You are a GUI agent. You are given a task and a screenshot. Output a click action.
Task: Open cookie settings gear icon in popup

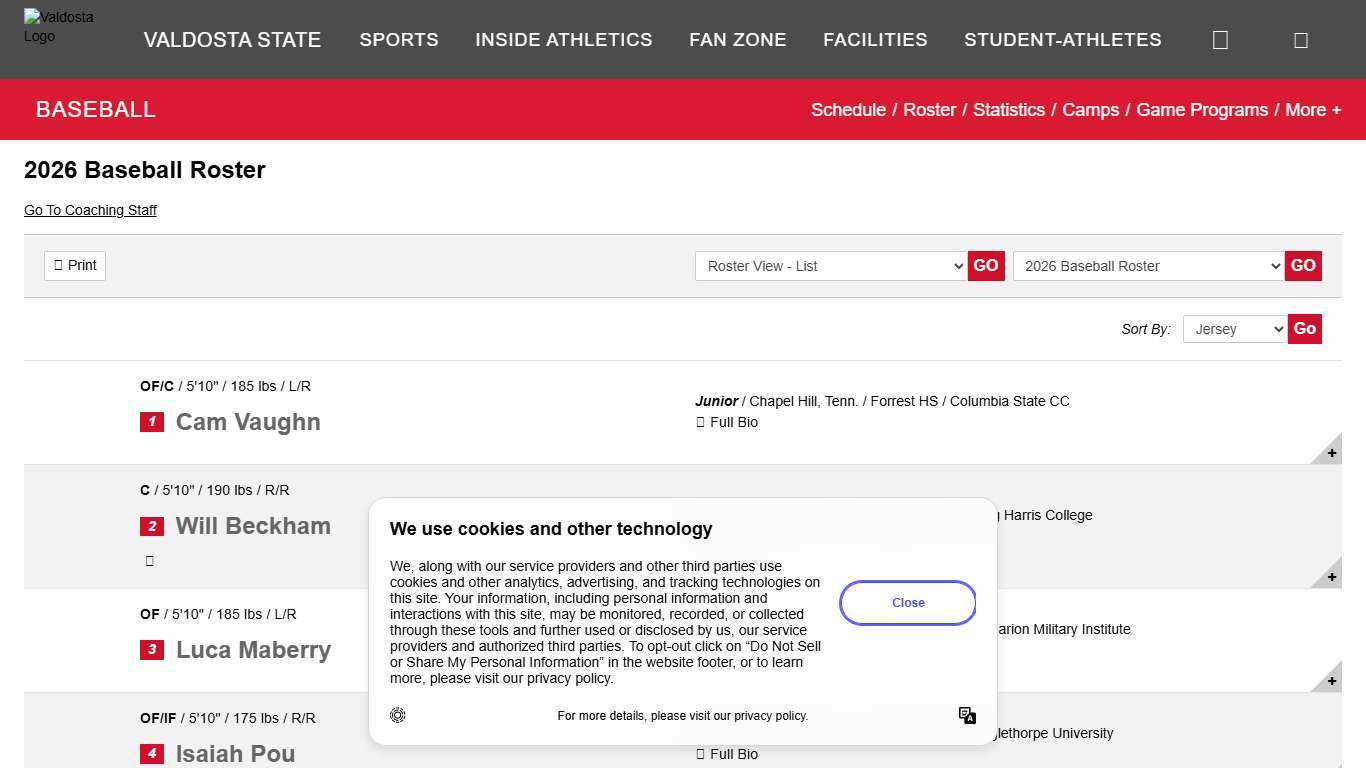tap(398, 715)
